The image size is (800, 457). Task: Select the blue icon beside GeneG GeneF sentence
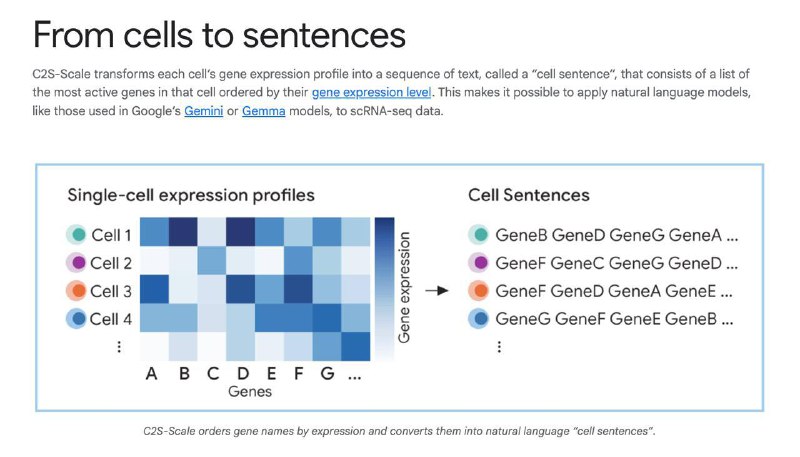click(x=480, y=319)
